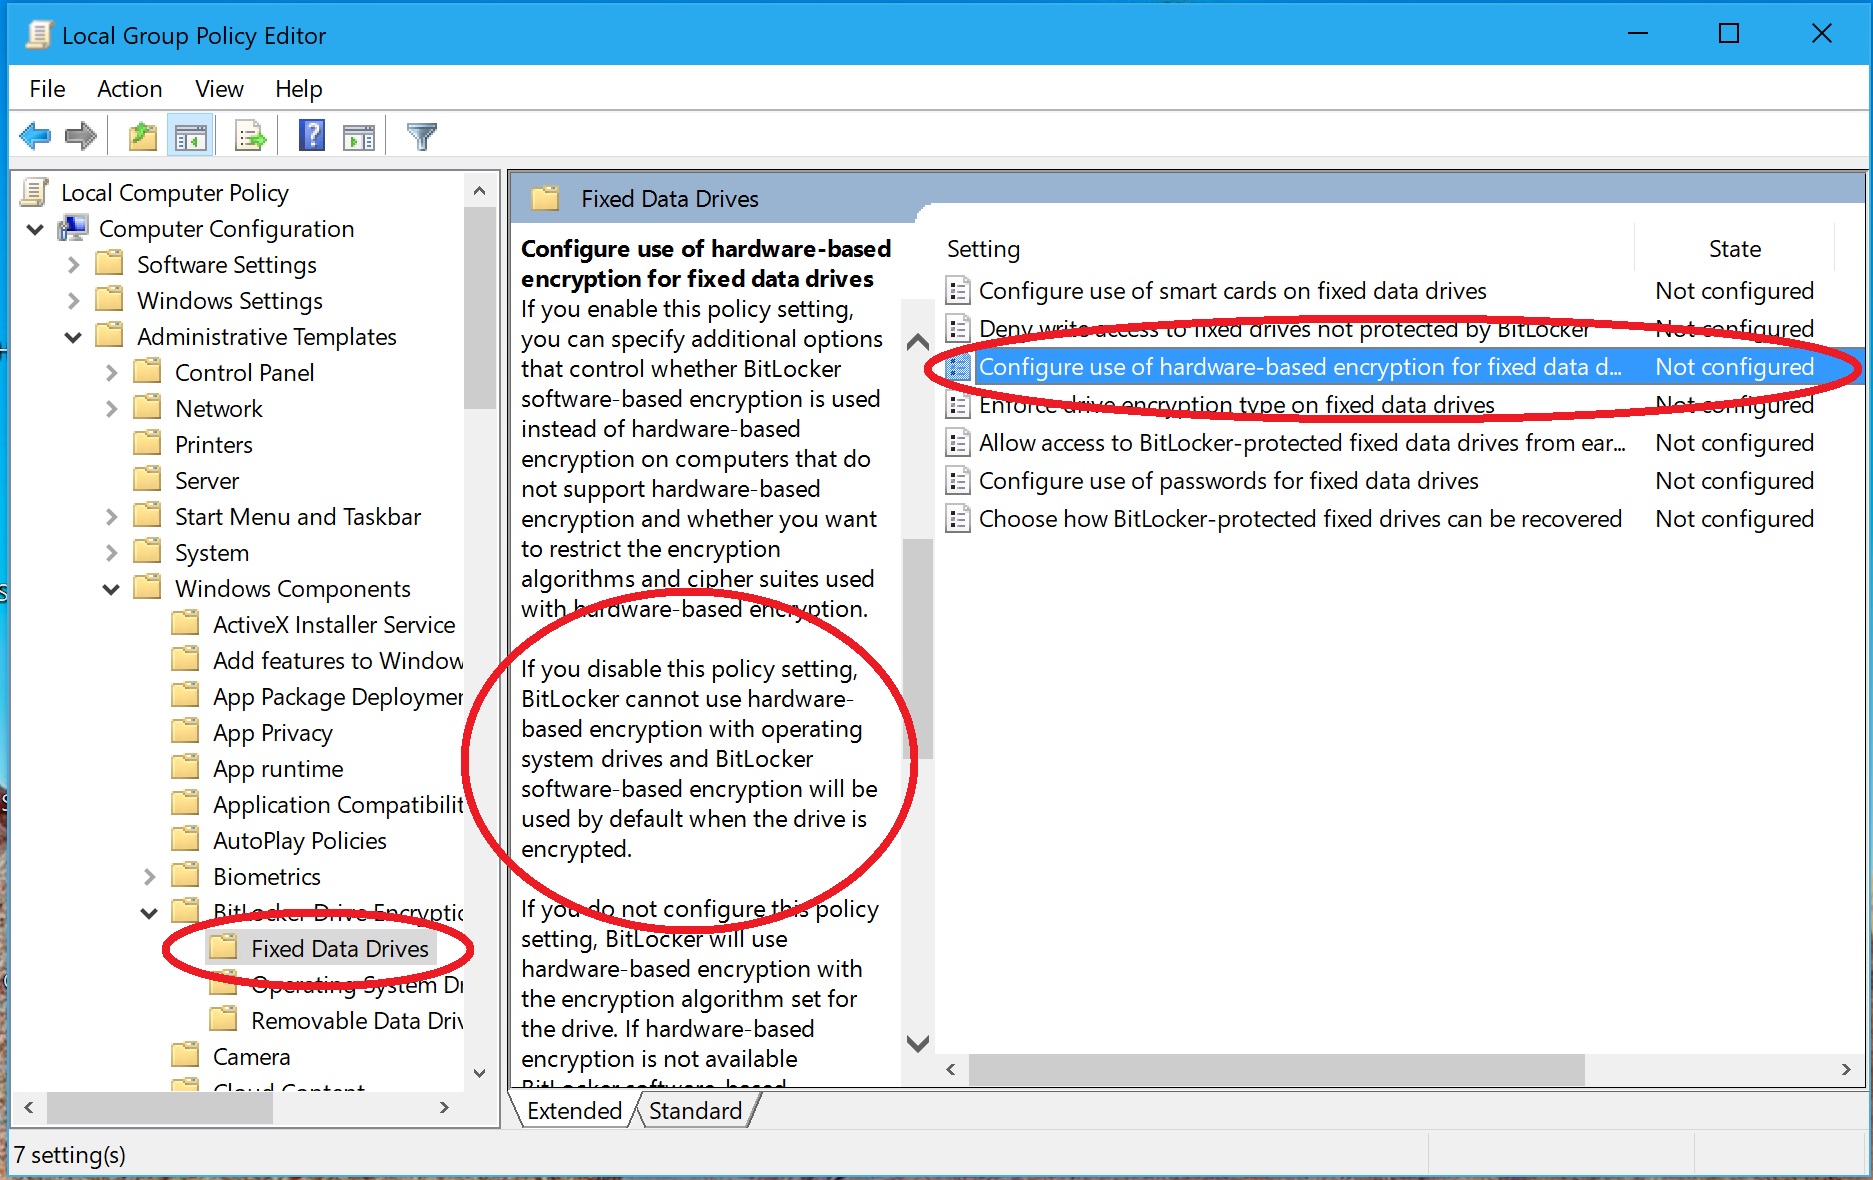Switch to the Extended tab
The height and width of the screenshot is (1180, 1873).
[574, 1110]
